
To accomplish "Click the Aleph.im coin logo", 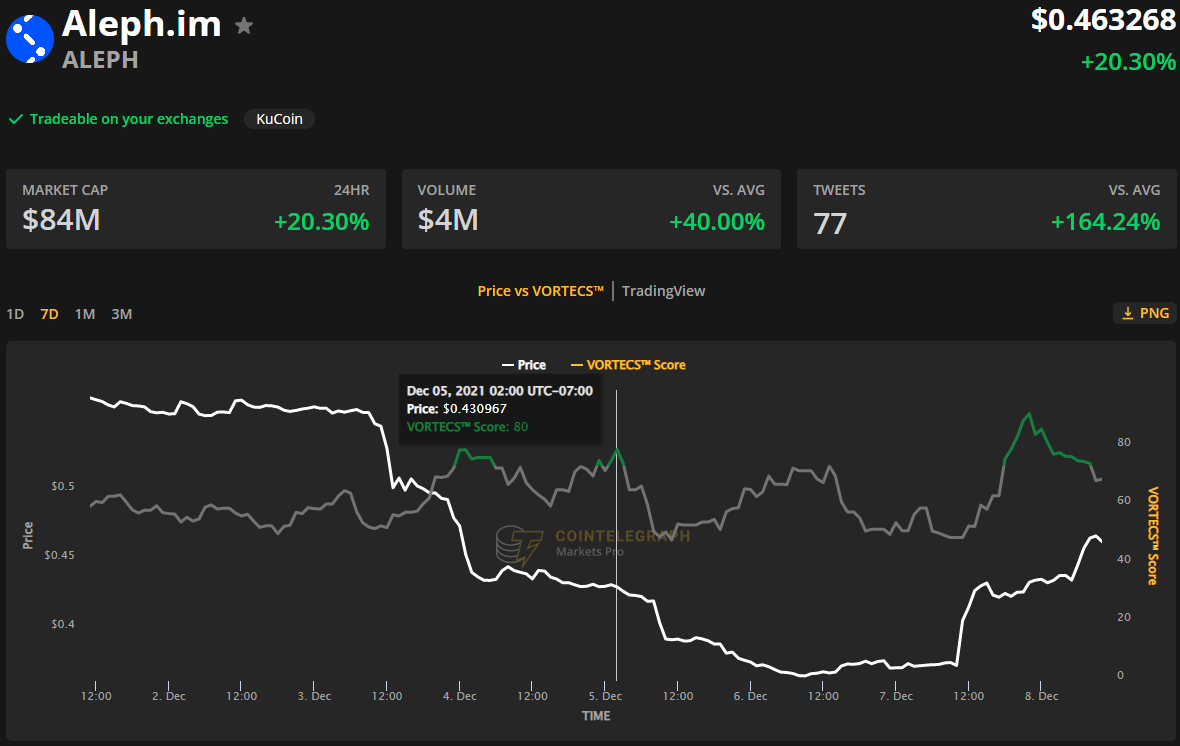I will pyautogui.click(x=30, y=40).
